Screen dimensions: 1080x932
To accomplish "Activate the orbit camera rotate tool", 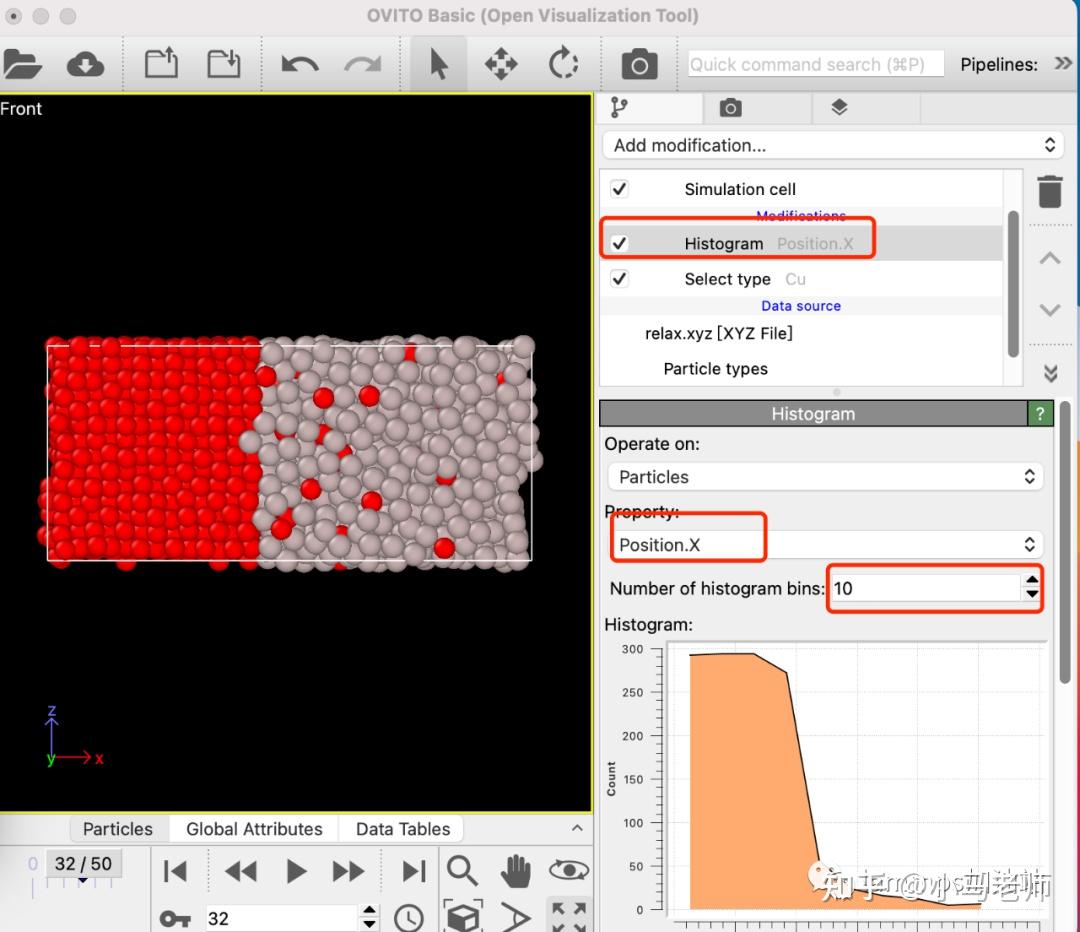I will coord(563,63).
